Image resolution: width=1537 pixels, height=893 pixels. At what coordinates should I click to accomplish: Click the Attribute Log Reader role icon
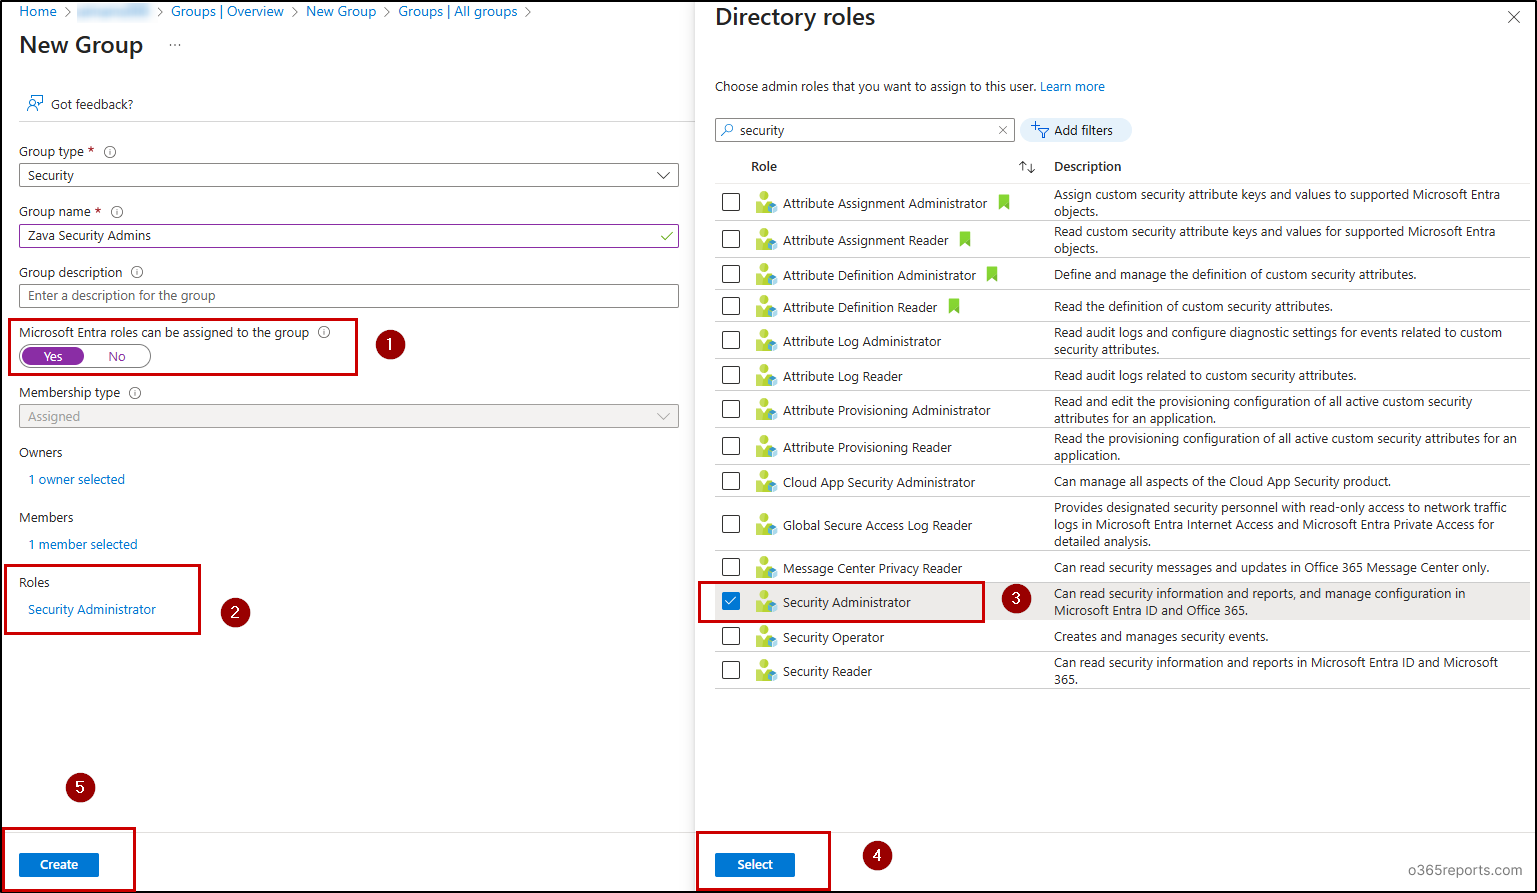[x=766, y=376]
